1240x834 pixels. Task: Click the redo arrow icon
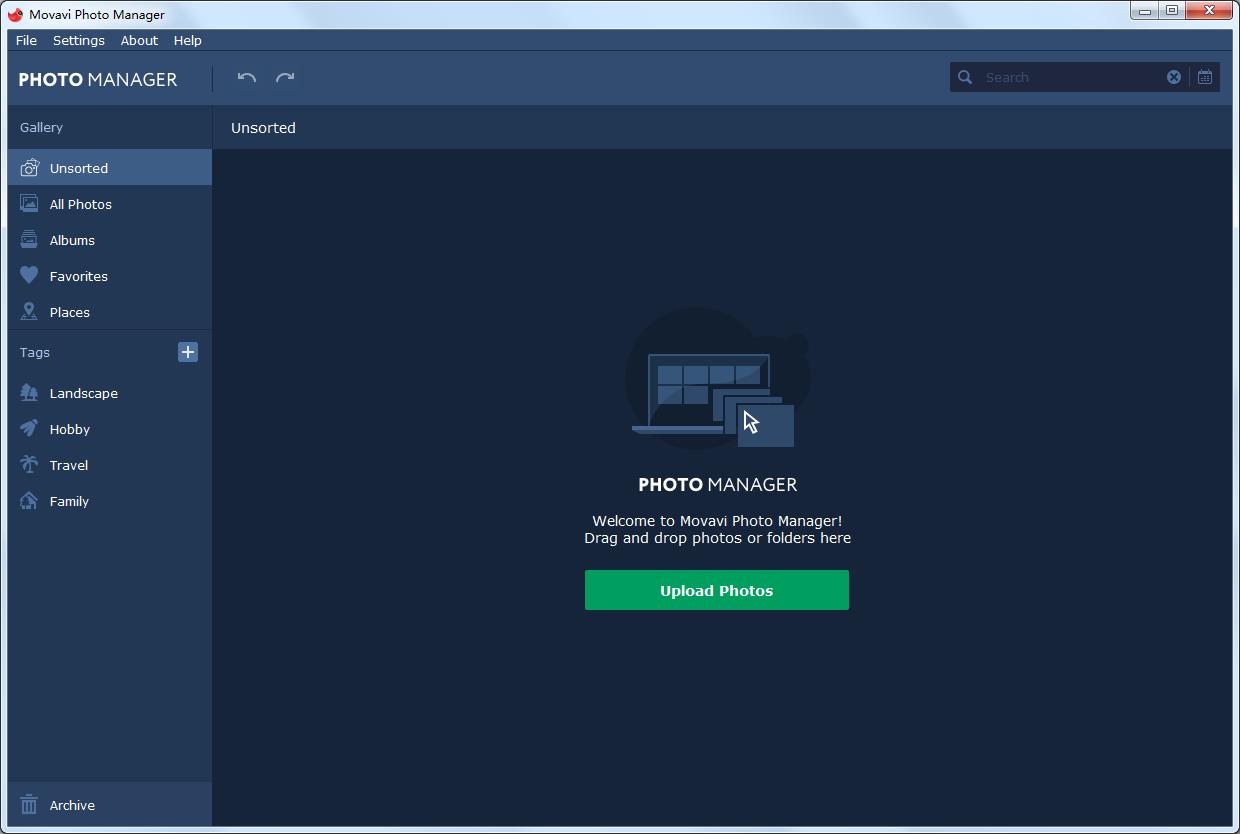pos(285,77)
